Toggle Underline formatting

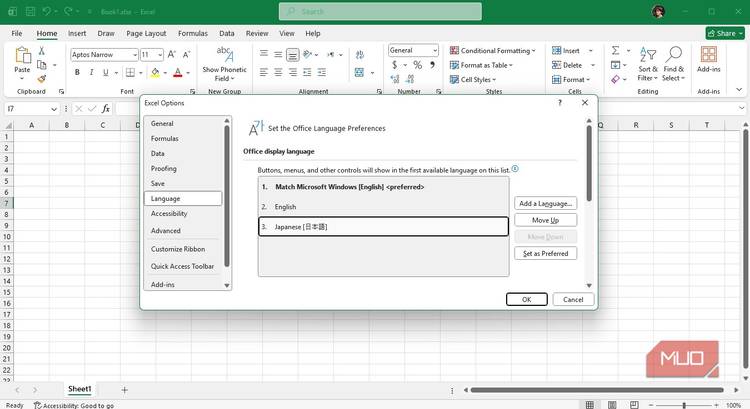(x=105, y=72)
